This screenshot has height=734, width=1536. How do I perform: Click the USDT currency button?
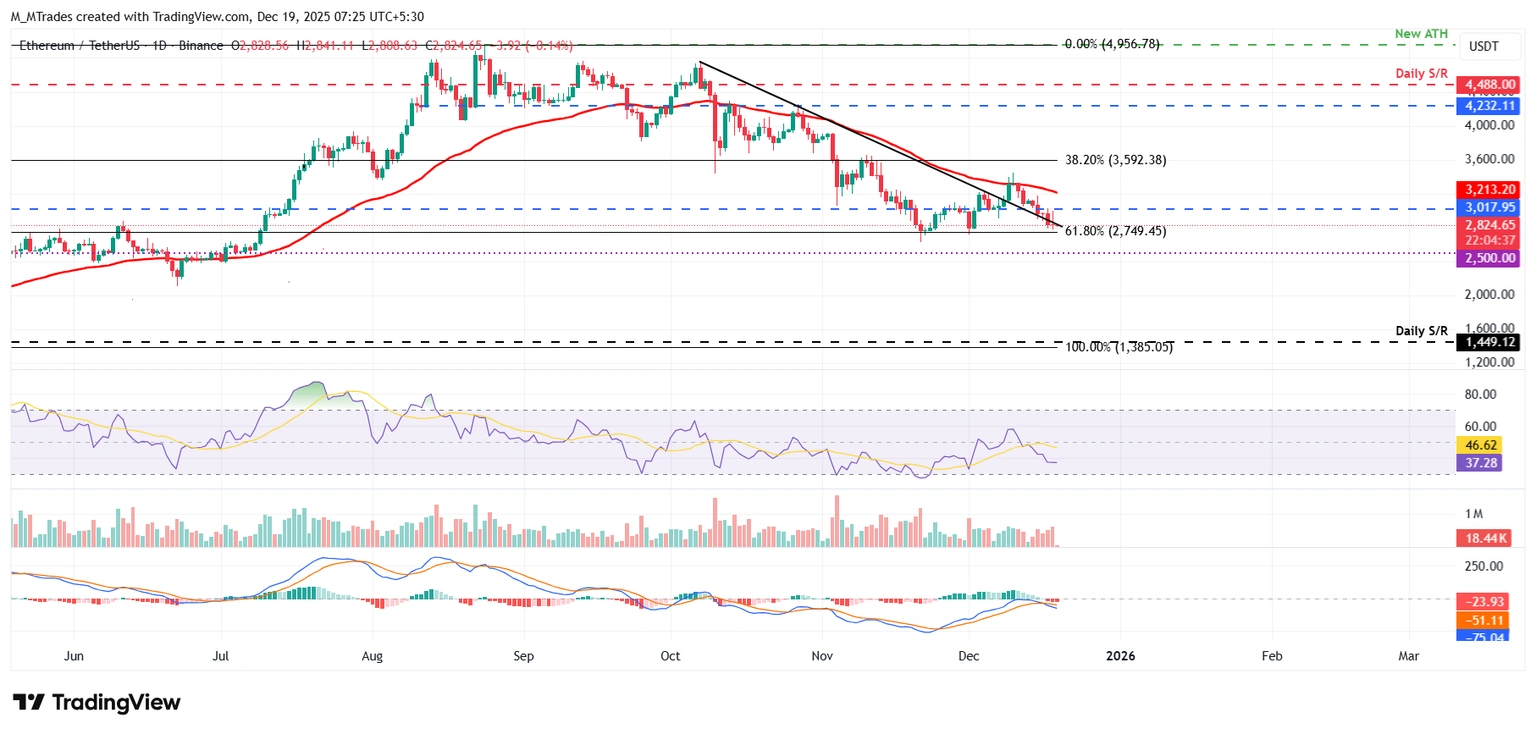pyautogui.click(x=1489, y=46)
